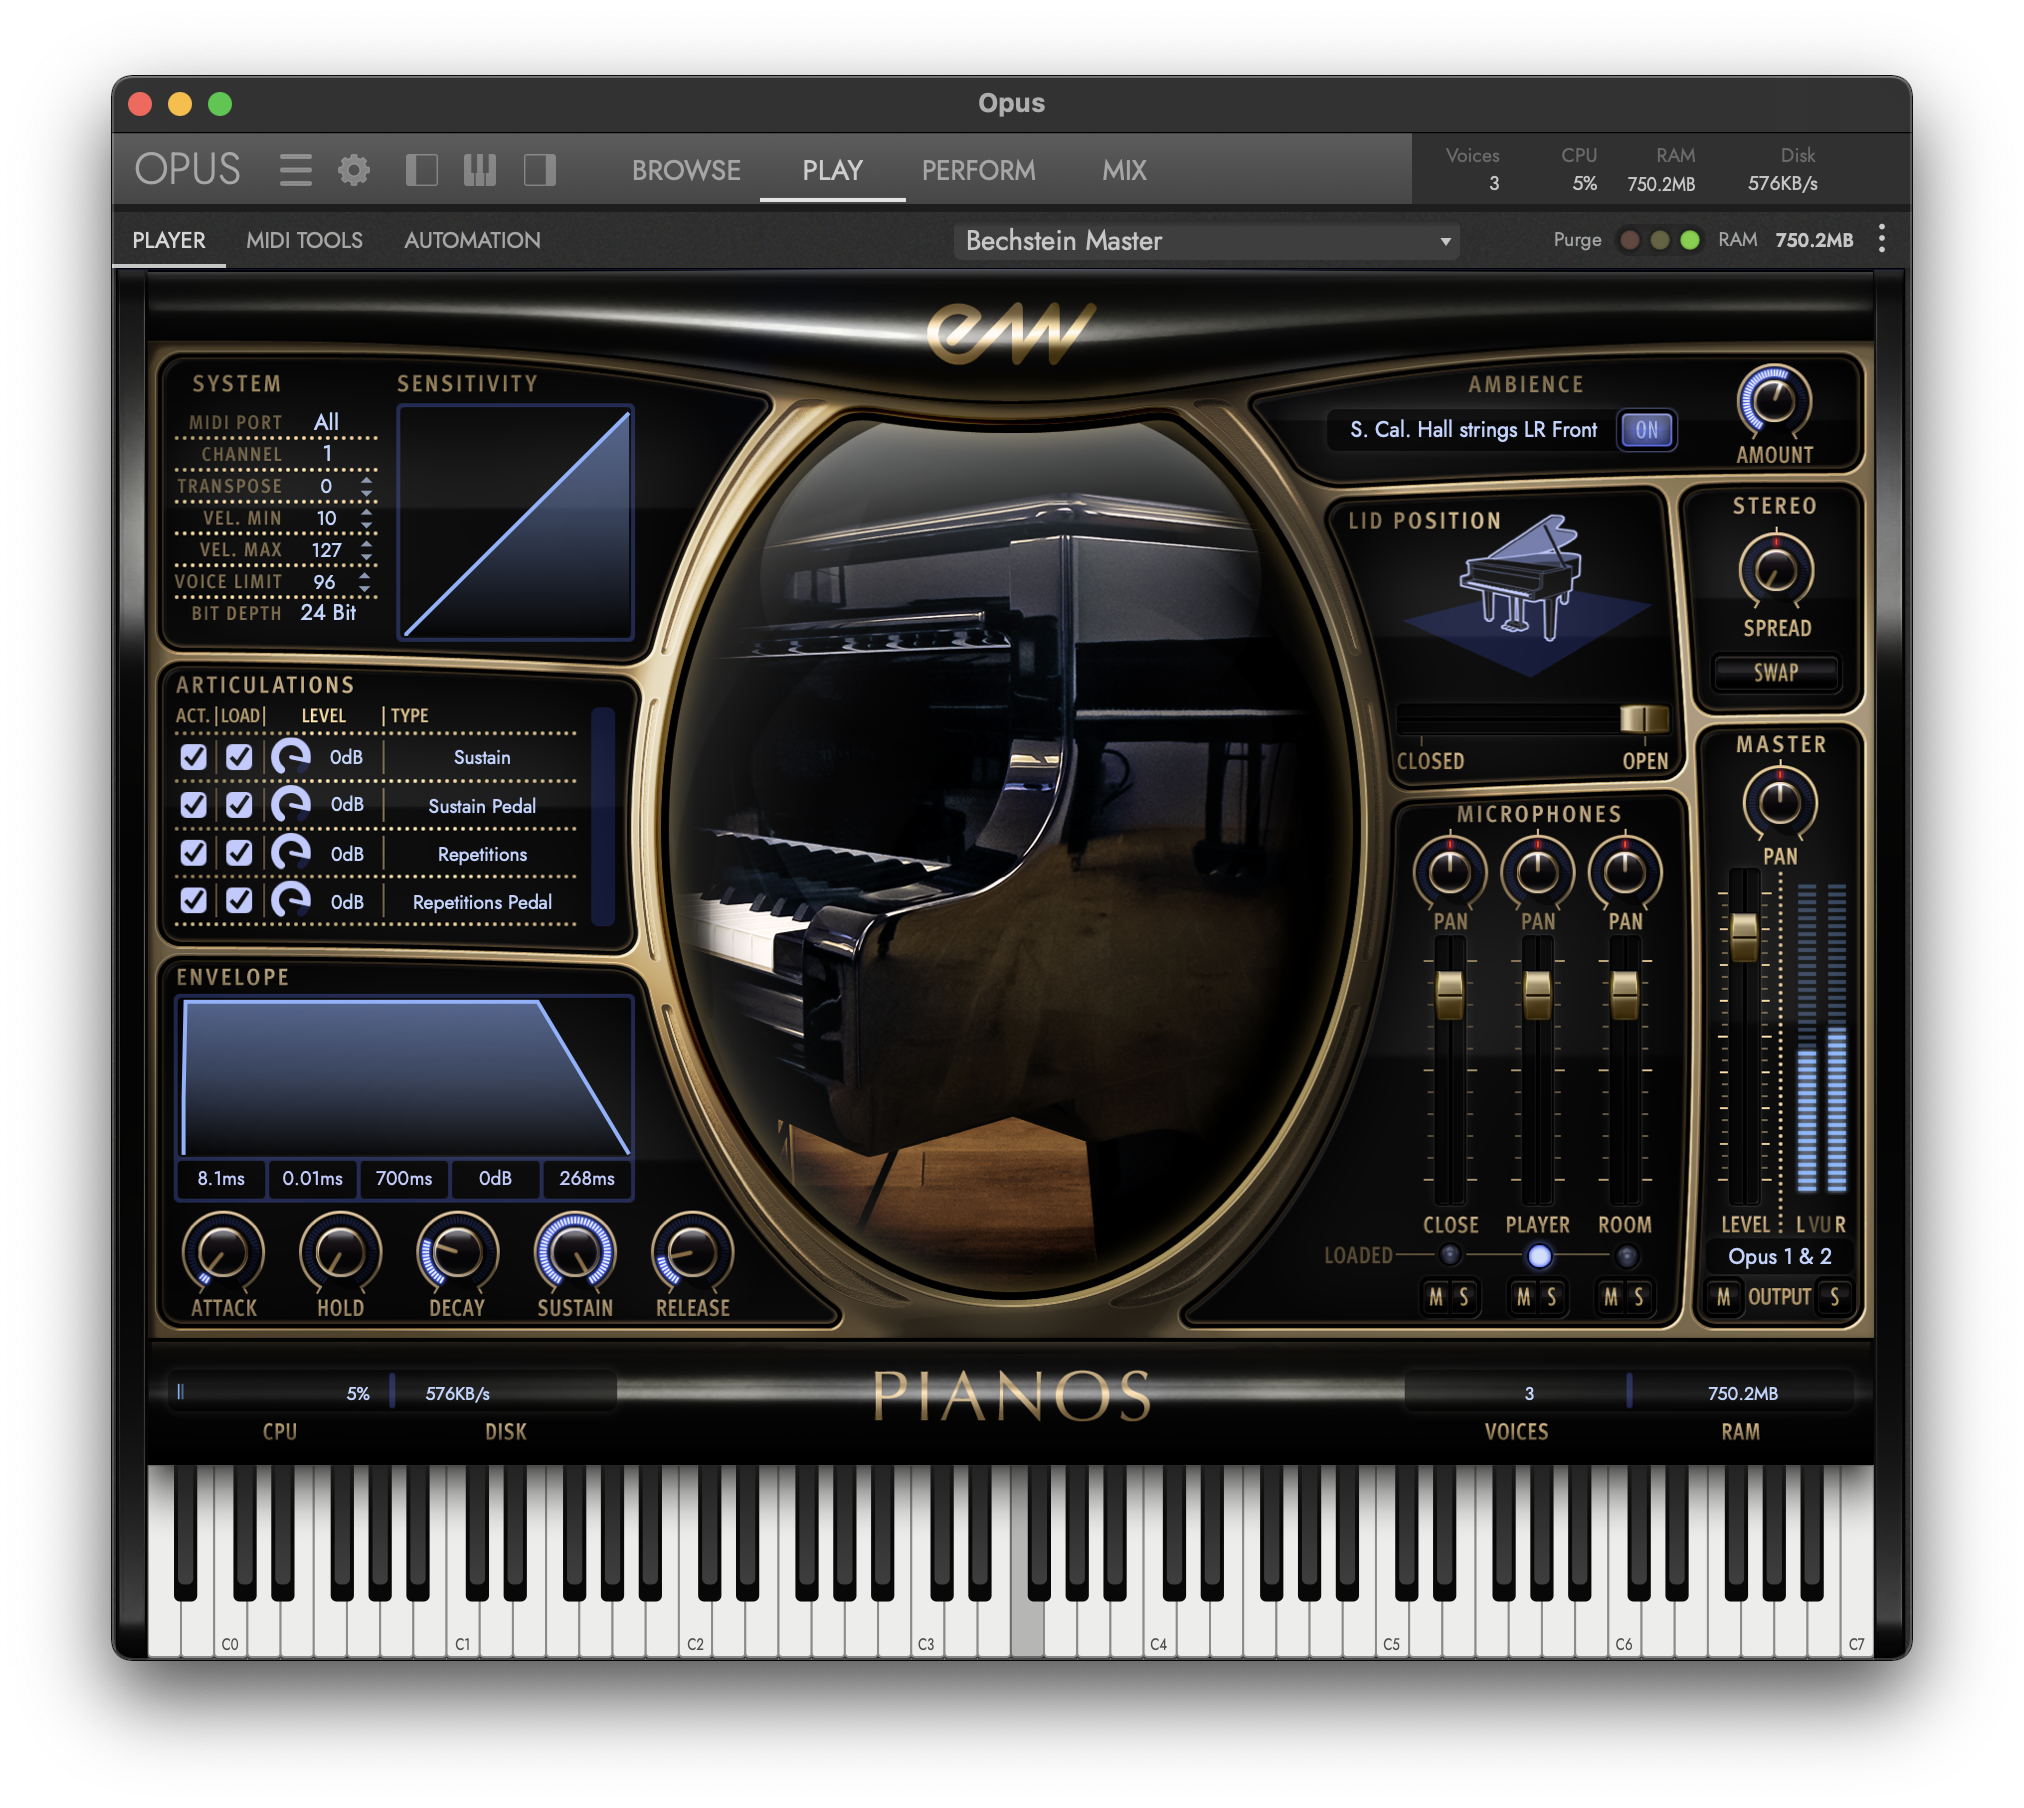This screenshot has width=2024, height=1808.
Task: Toggle the right panel icon
Action: pyautogui.click(x=539, y=170)
